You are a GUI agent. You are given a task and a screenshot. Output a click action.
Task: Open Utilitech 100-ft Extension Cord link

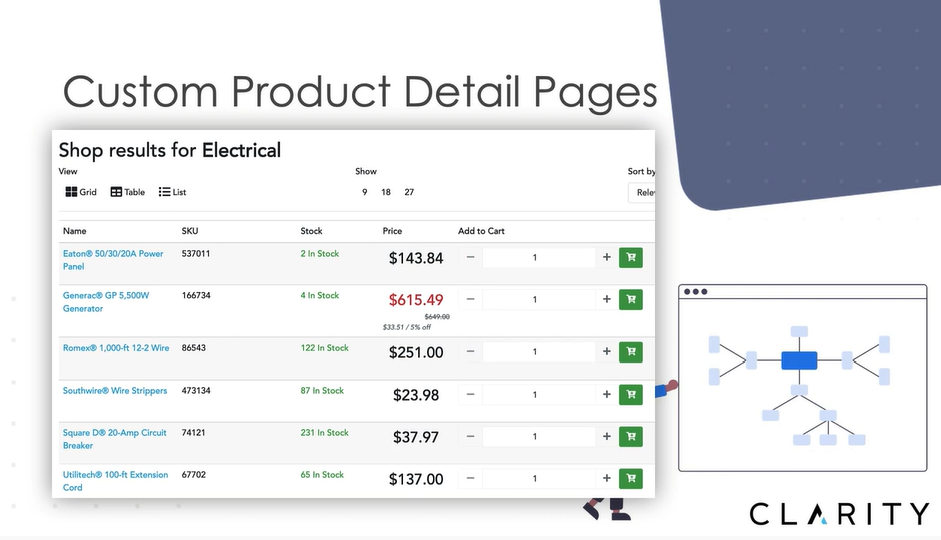(x=115, y=481)
